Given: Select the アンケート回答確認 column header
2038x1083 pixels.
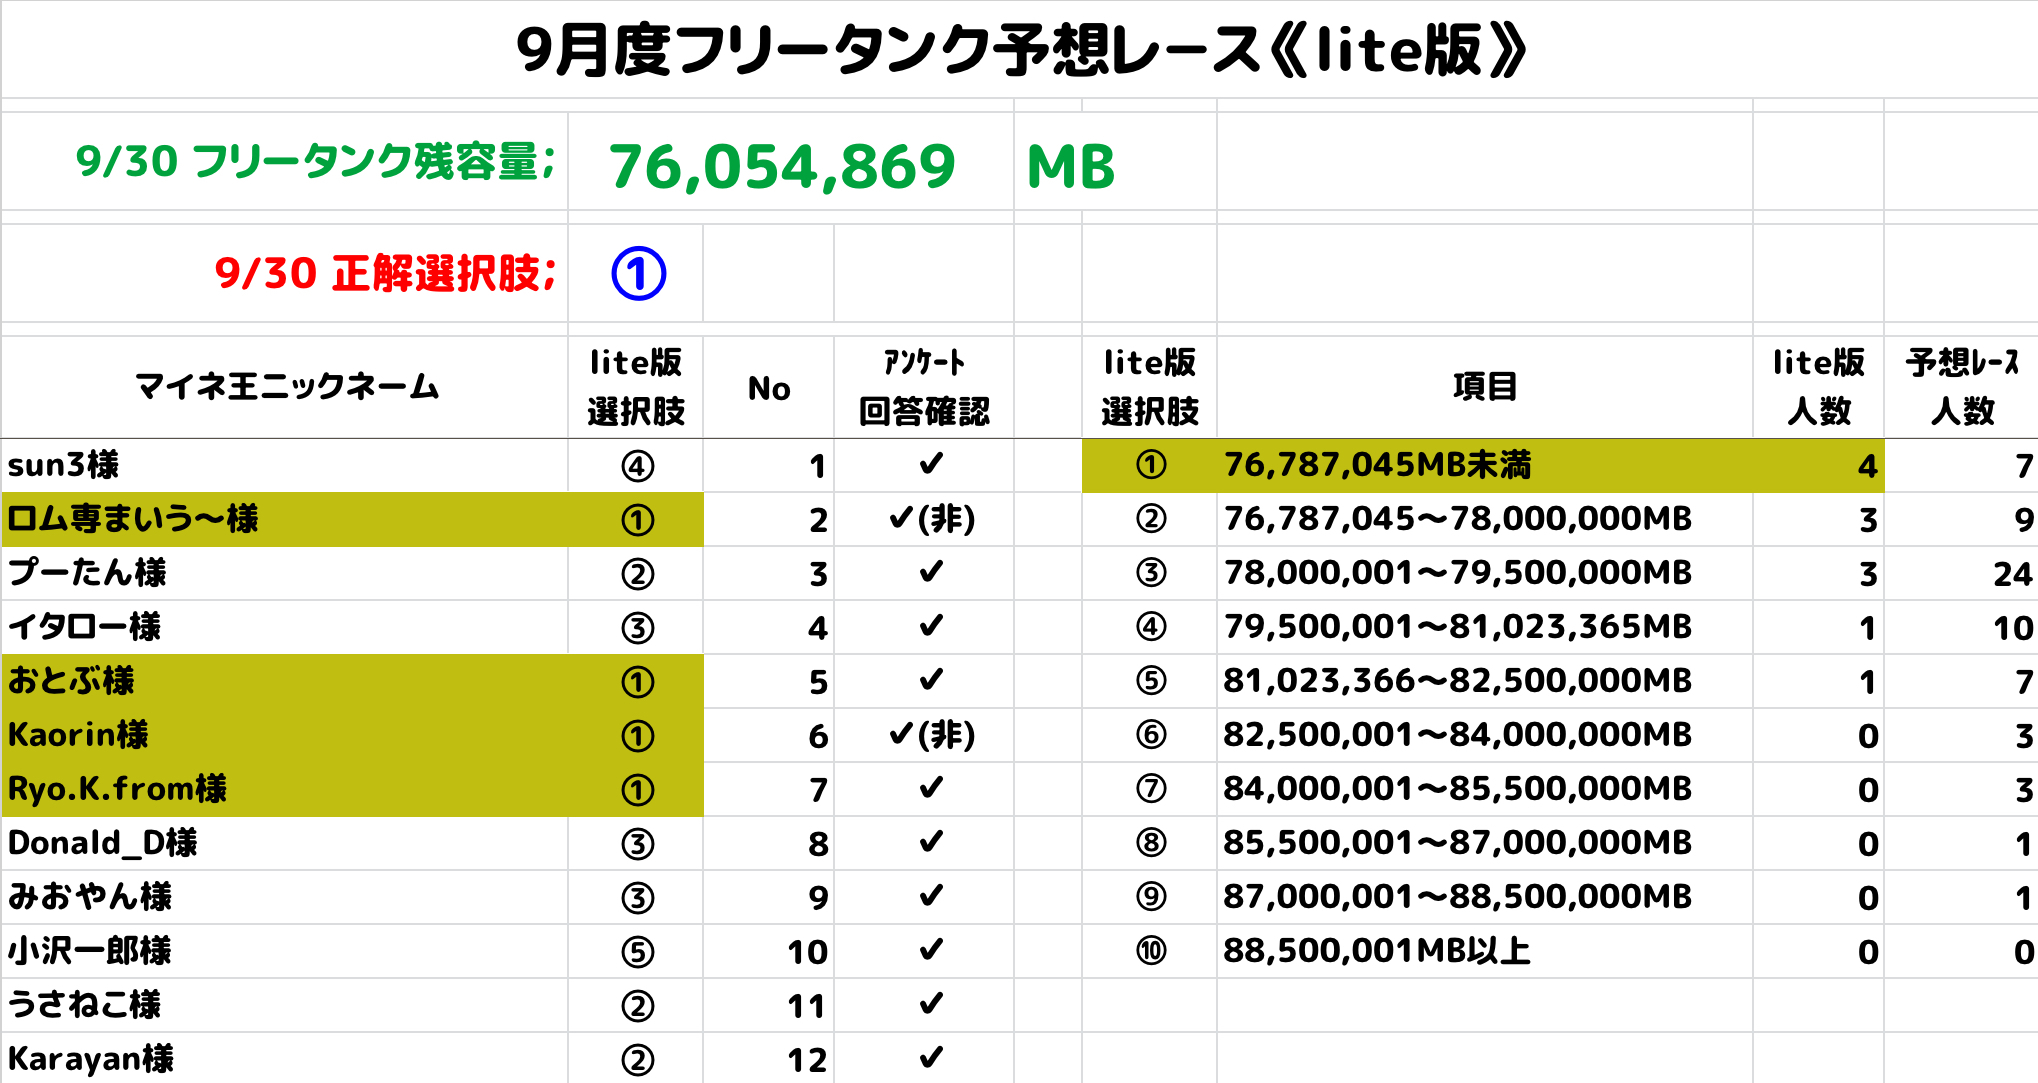Looking at the screenshot, I should tap(923, 387).
